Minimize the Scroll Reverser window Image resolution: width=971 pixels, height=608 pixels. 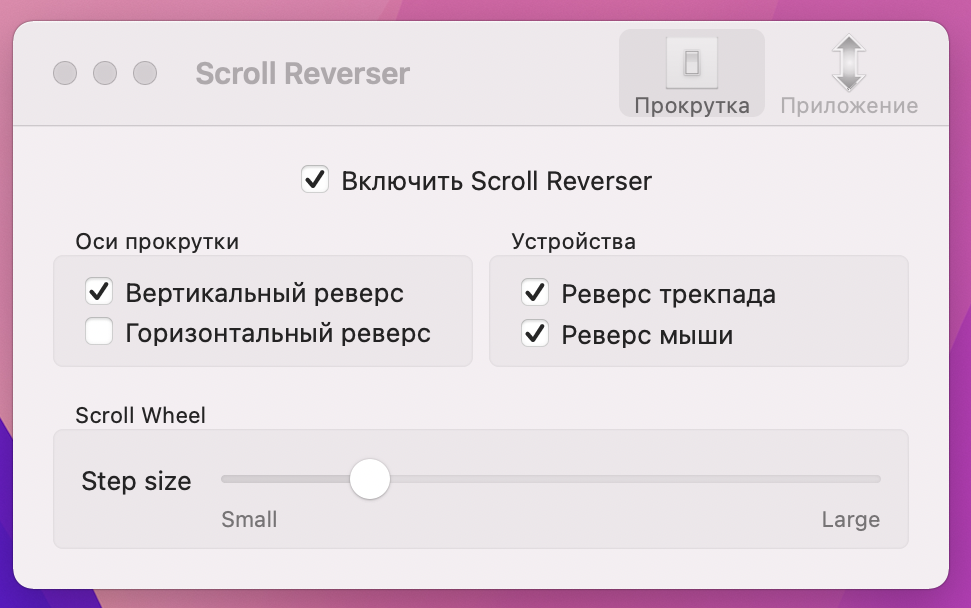(105, 73)
